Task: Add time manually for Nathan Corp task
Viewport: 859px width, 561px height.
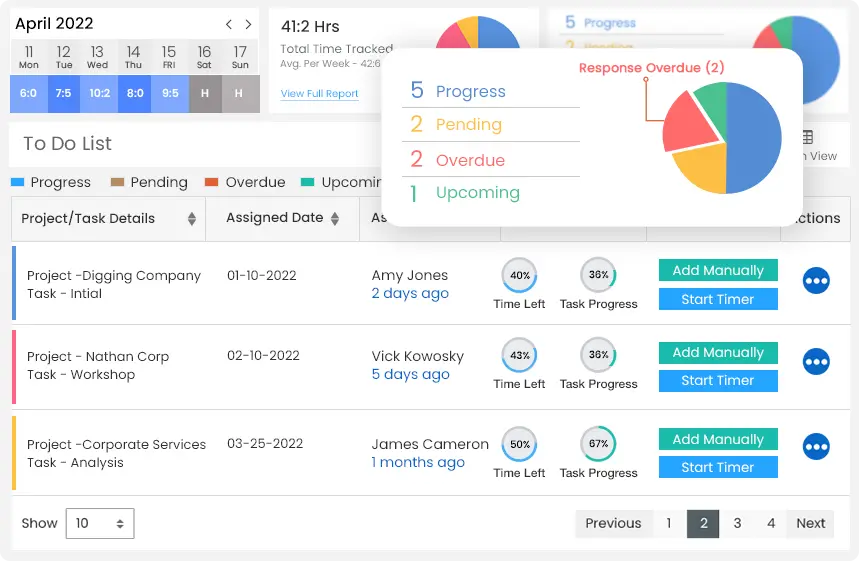Action: 717,352
